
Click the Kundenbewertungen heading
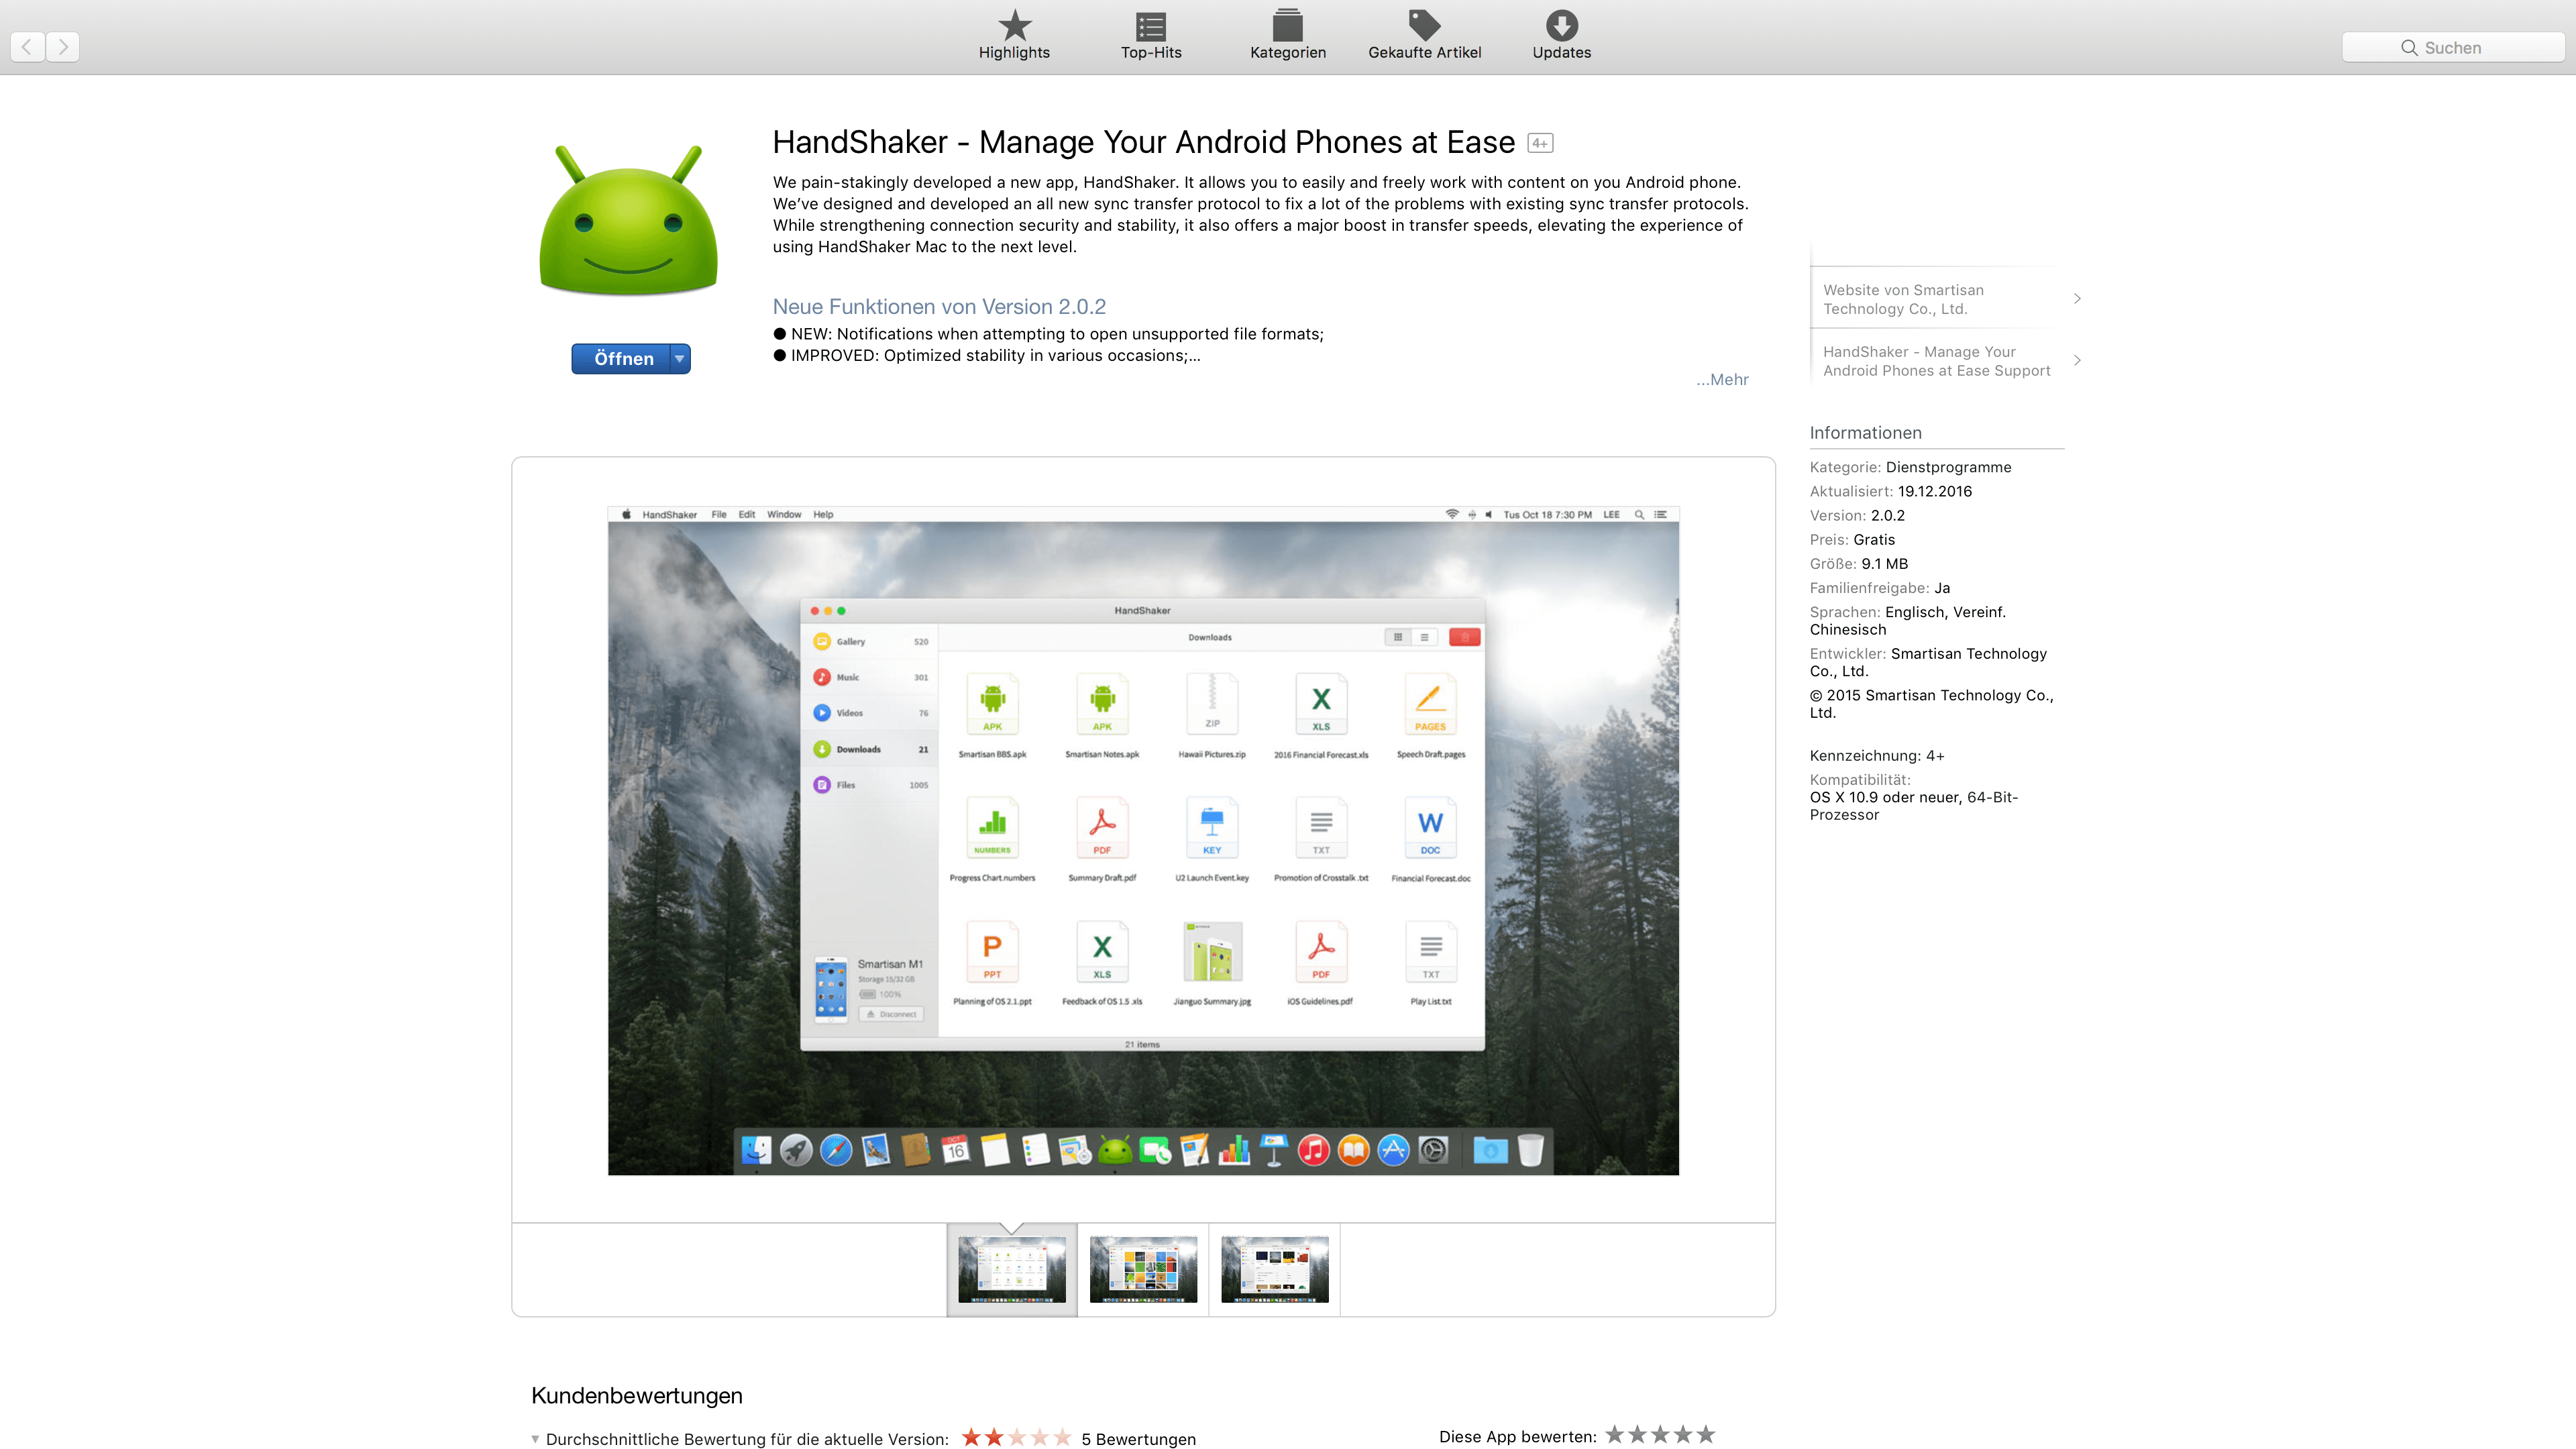click(x=636, y=1396)
